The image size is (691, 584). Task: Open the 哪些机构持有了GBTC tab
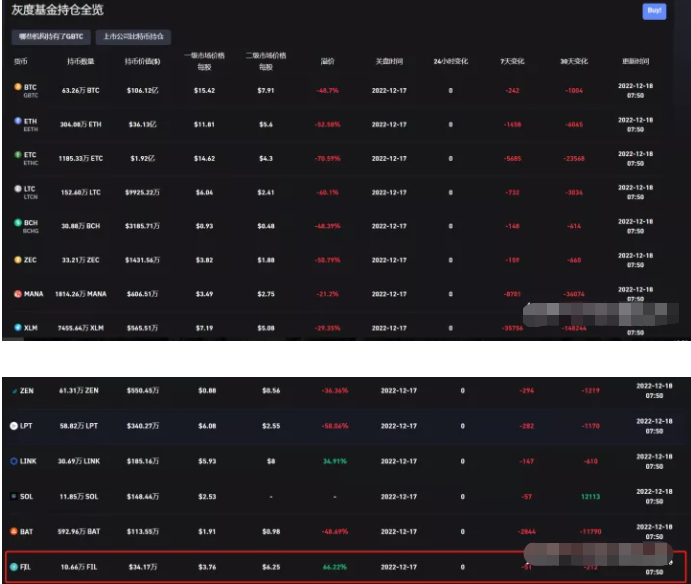[x=49, y=36]
